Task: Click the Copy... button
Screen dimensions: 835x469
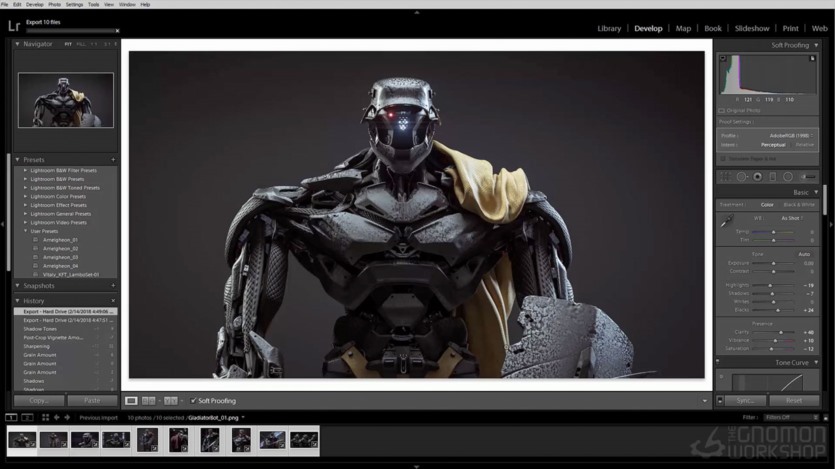Action: (39, 400)
